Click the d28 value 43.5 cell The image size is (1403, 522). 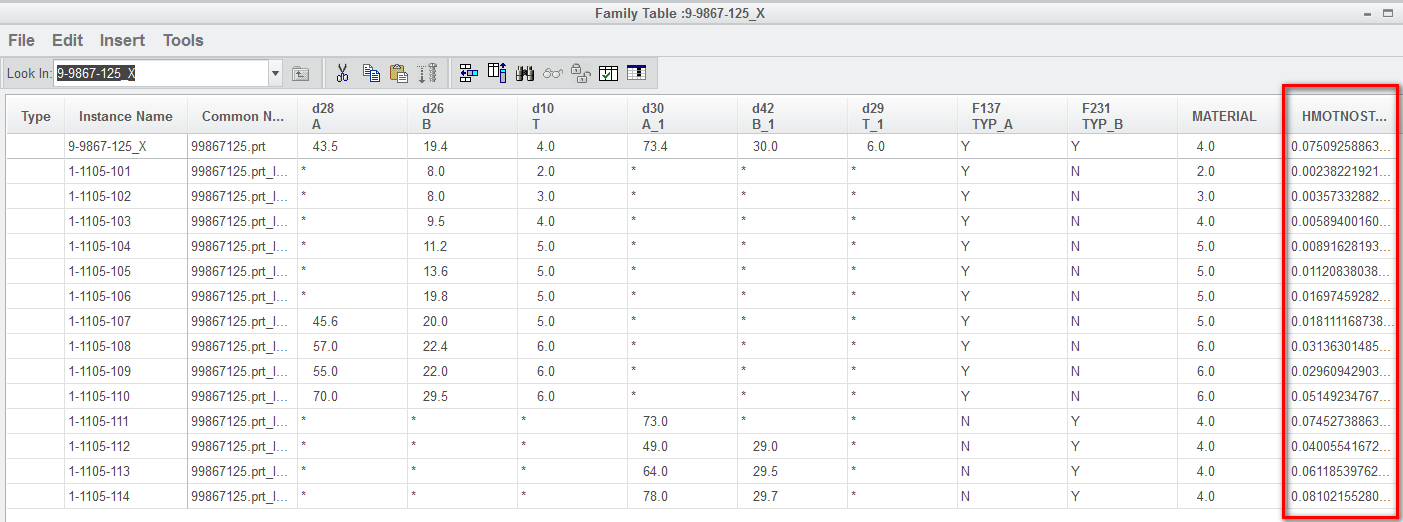352,146
